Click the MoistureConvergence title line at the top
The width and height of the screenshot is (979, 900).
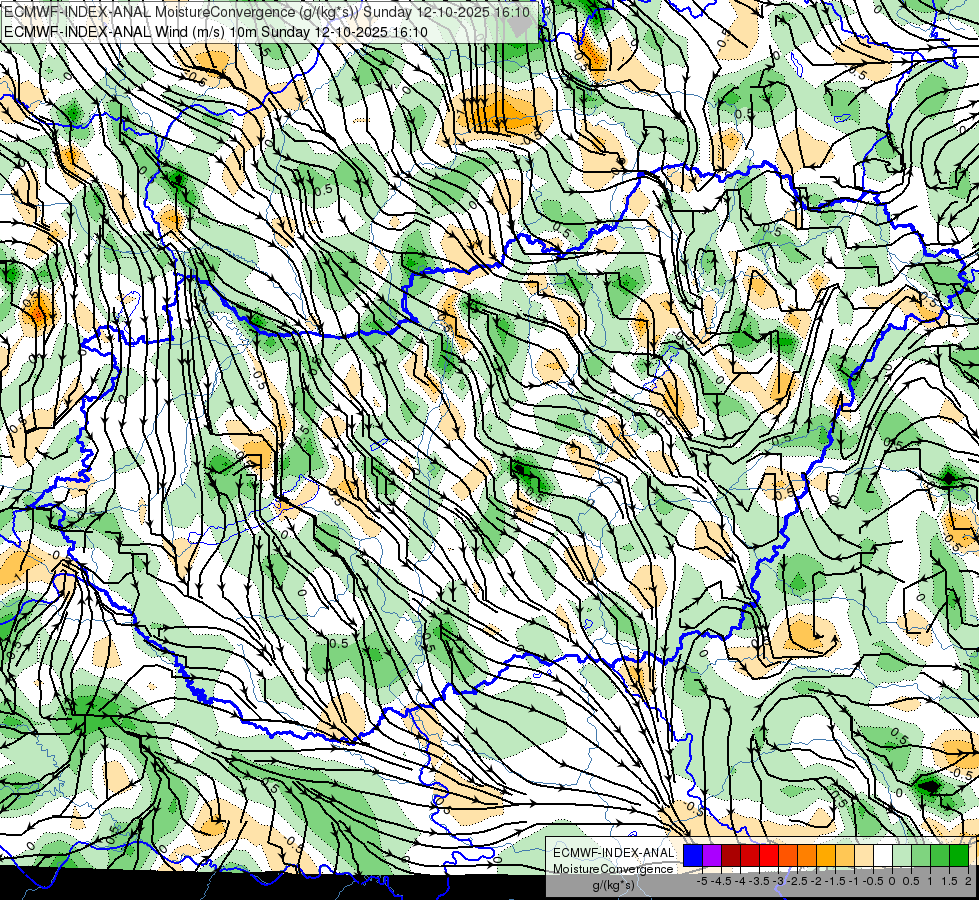267,12
